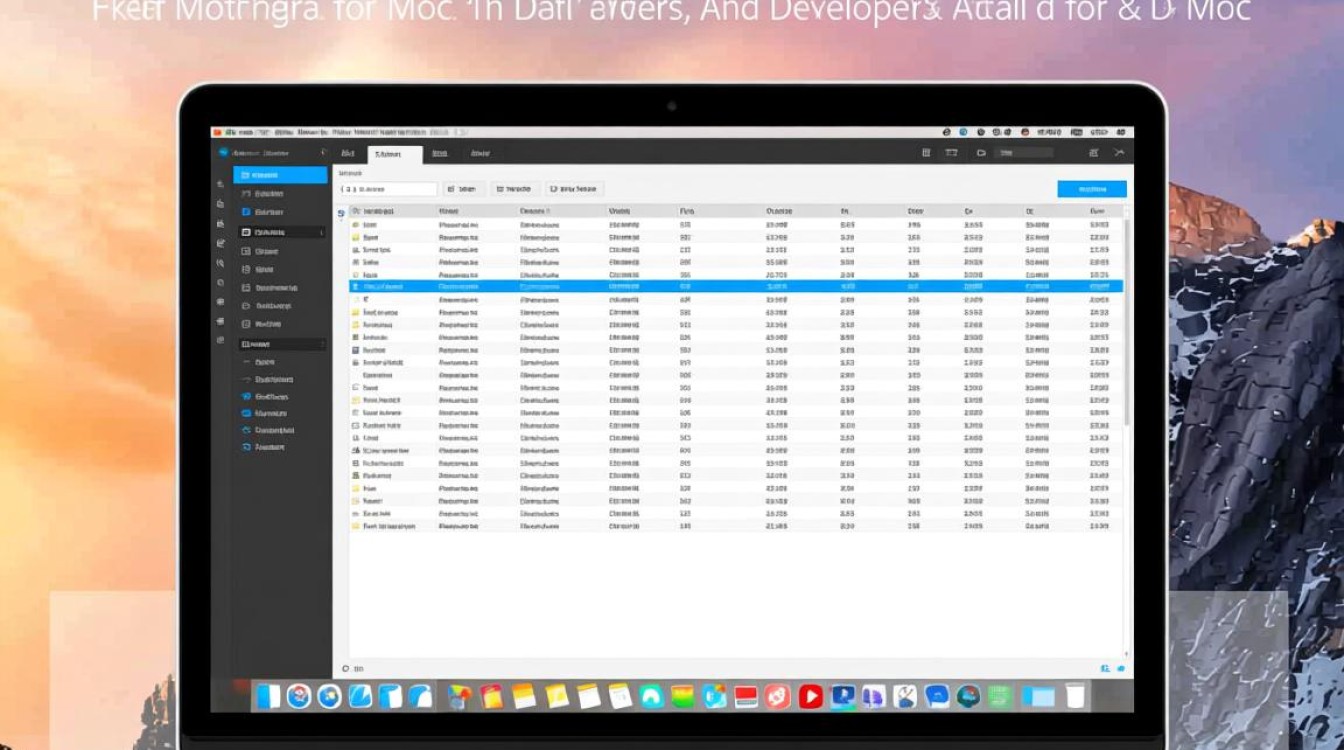Open the red play-button app in the dock
The image size is (1344, 750).
[810, 697]
